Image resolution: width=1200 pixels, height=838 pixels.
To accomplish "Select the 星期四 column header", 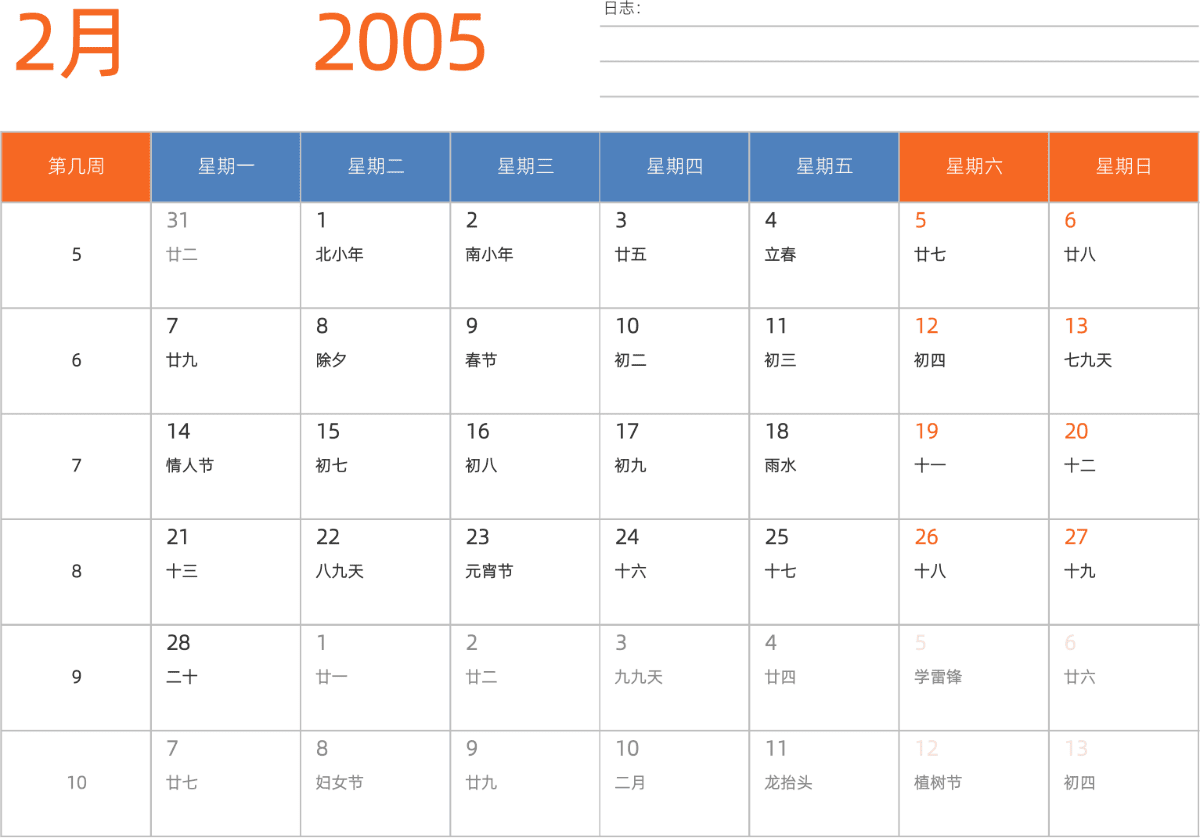I will [675, 167].
